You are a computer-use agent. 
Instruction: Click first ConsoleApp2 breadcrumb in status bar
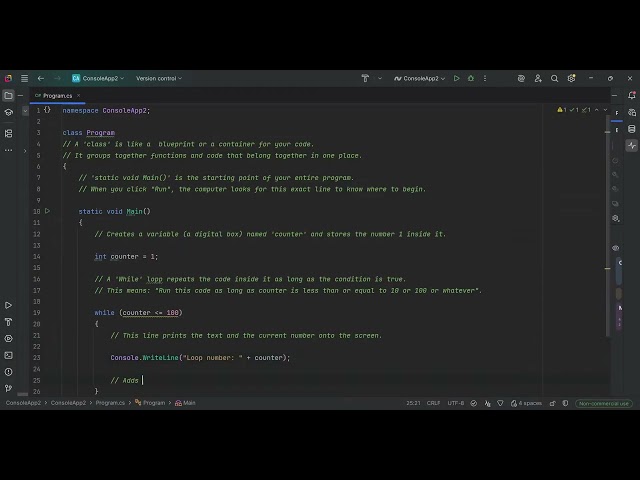coord(23,403)
